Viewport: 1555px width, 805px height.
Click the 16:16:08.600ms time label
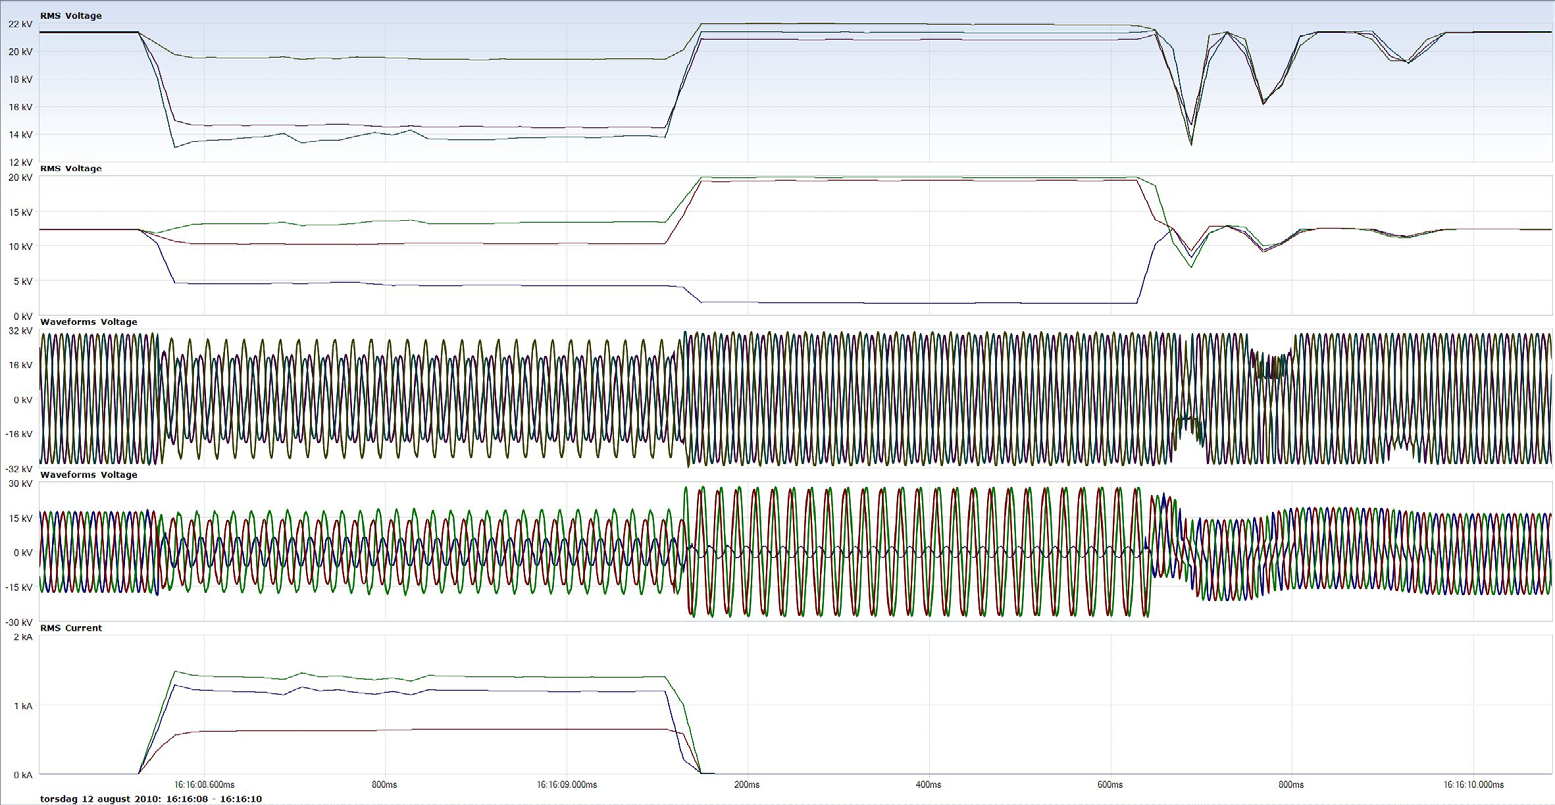[205, 785]
